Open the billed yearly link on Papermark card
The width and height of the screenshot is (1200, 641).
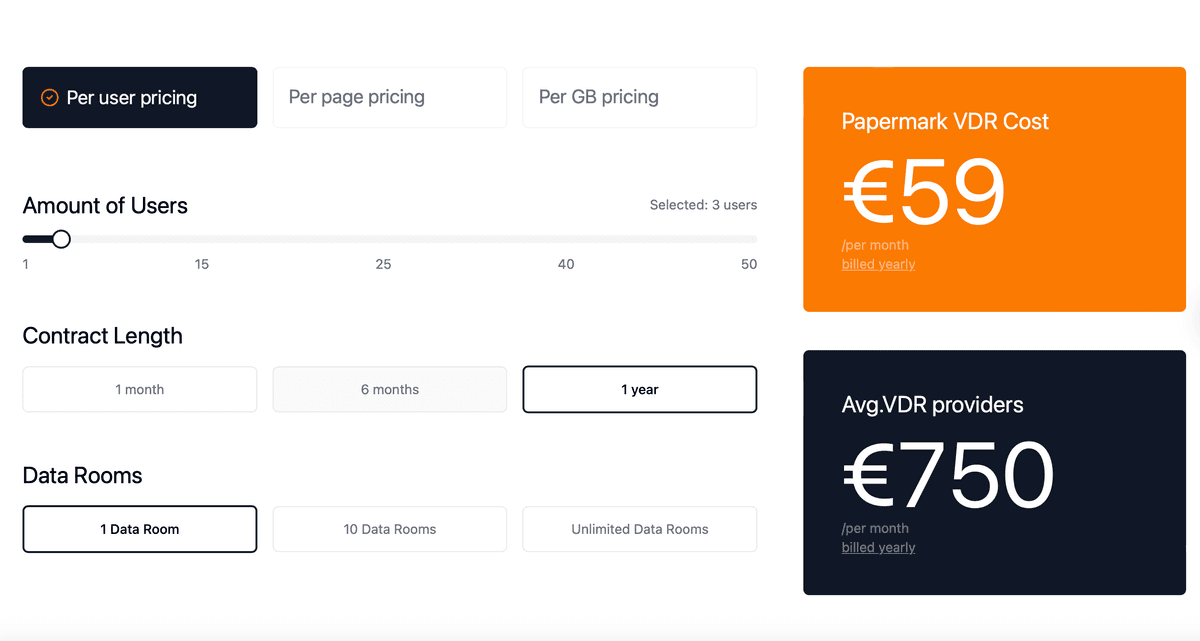(878, 264)
